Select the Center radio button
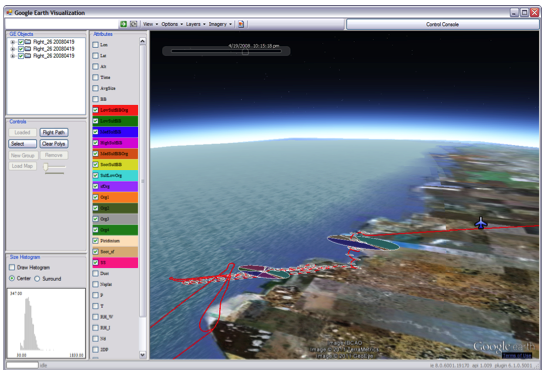 click(x=12, y=278)
